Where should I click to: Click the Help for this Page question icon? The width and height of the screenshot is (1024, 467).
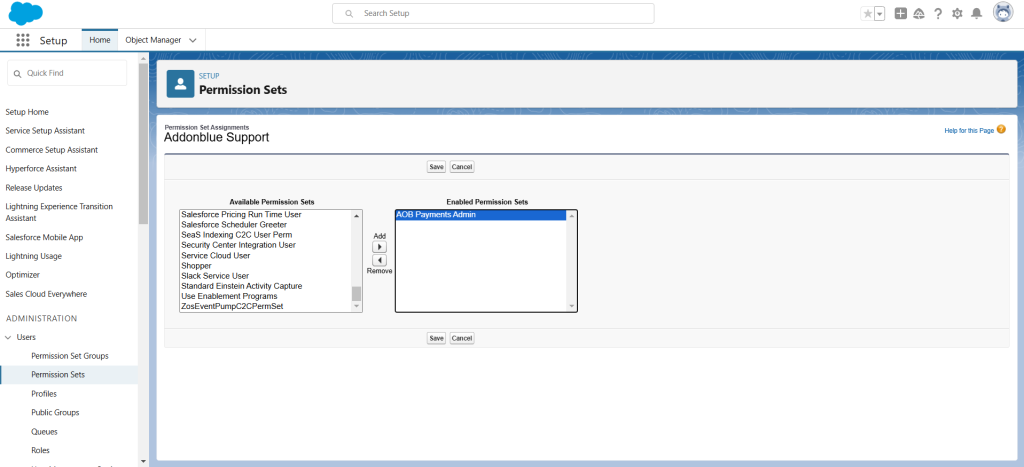coord(1001,130)
